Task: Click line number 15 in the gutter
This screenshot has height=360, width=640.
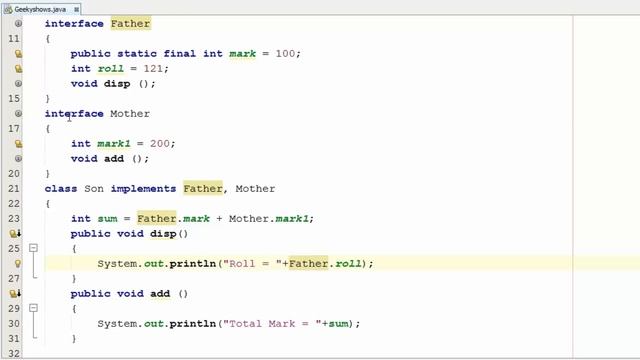Action: click(13, 99)
